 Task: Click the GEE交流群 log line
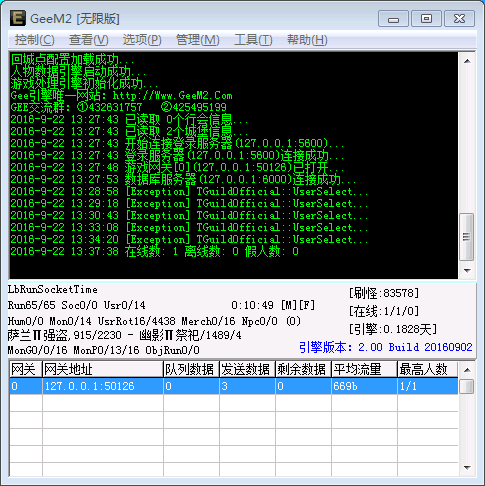click(119, 107)
